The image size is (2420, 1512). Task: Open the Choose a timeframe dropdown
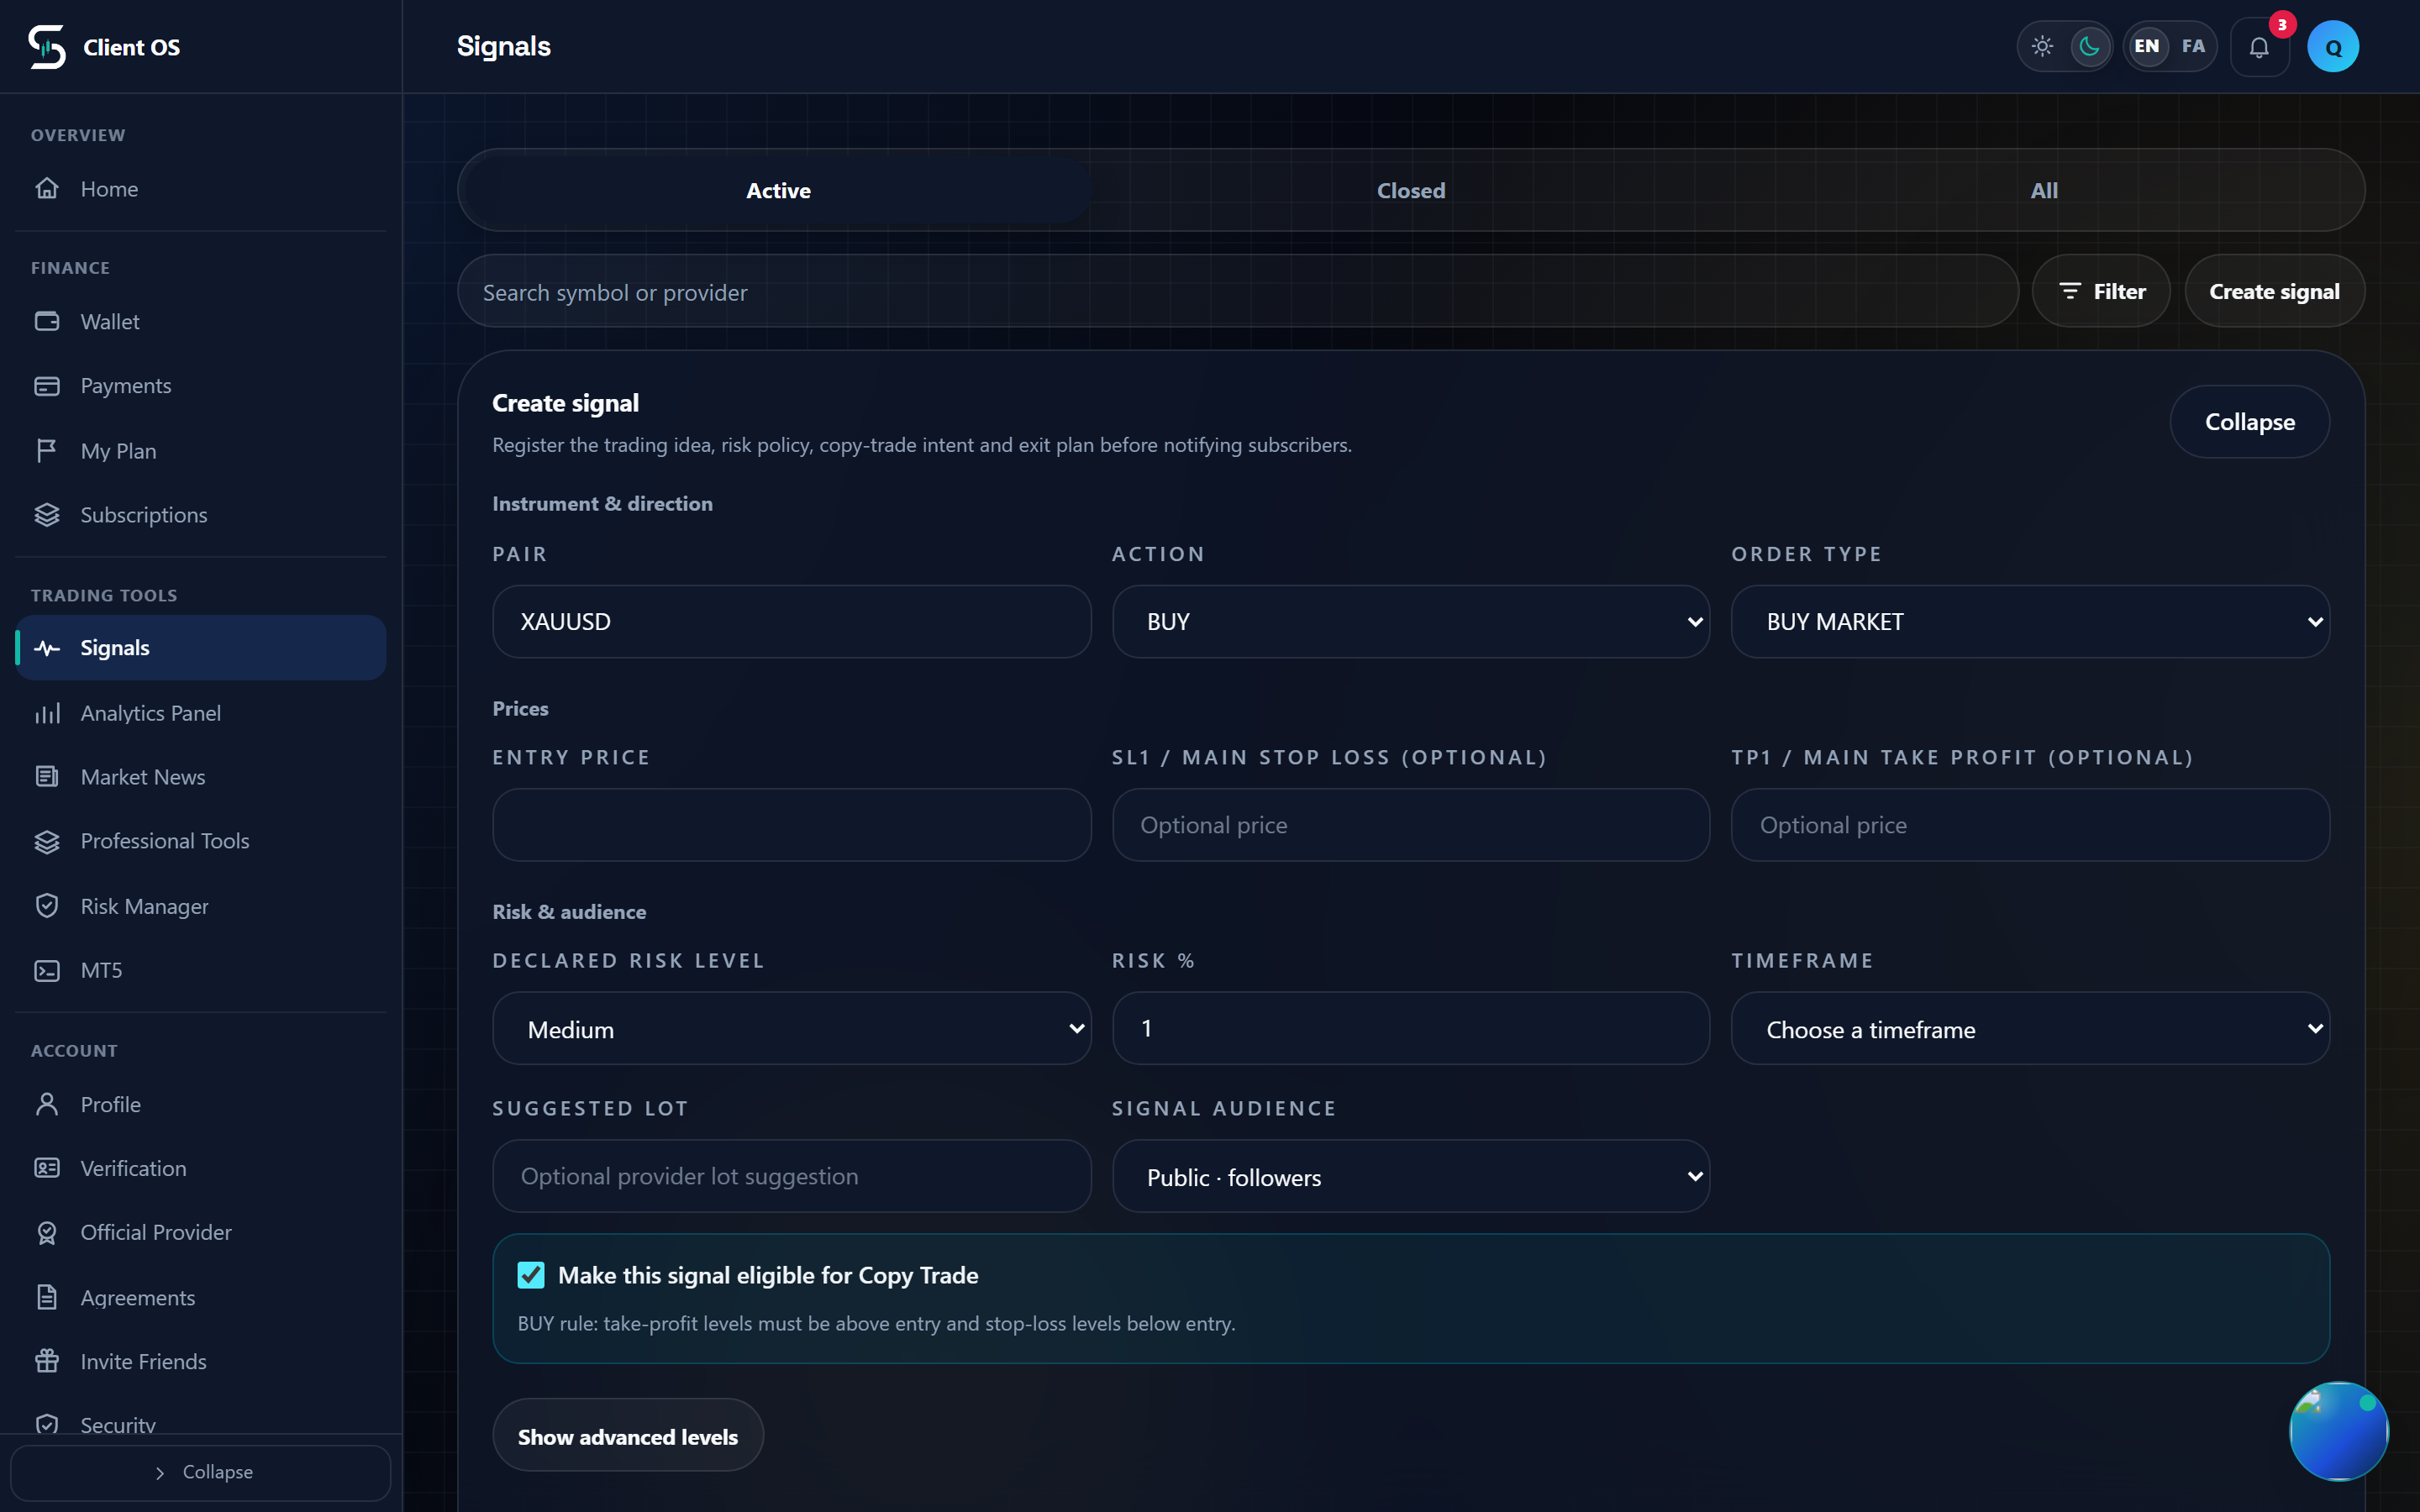(2030, 1029)
